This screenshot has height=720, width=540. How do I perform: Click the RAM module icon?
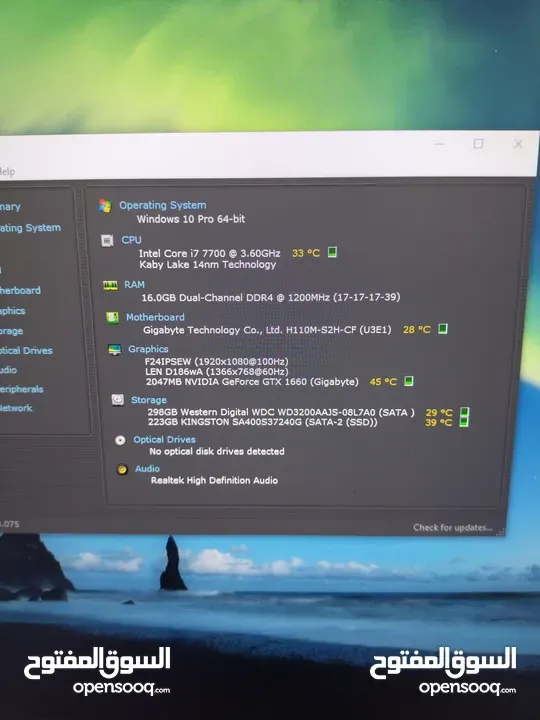[x=110, y=286]
